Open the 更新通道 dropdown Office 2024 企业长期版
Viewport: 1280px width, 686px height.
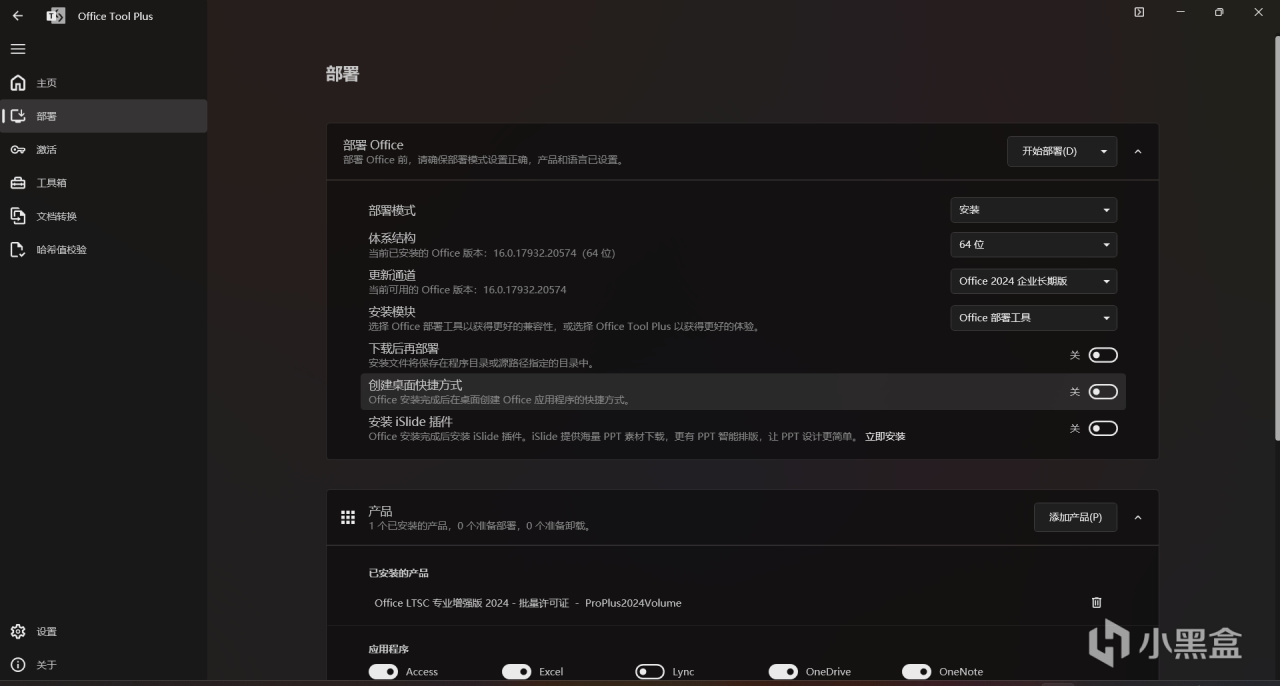coord(1033,281)
